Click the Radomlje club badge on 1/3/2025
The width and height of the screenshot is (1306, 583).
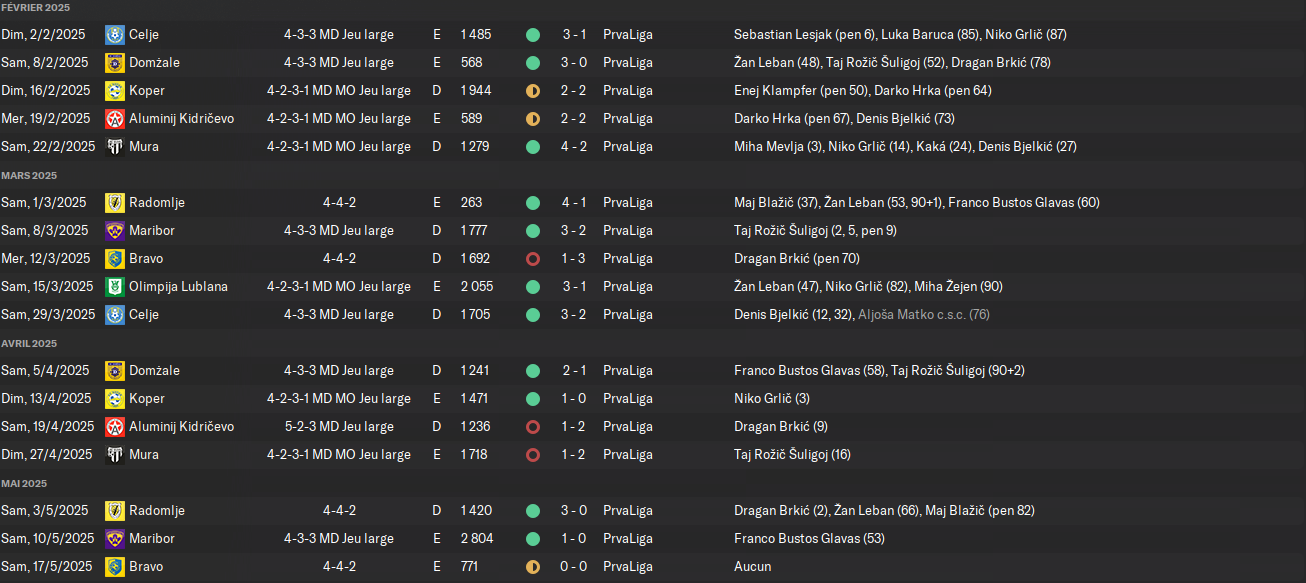115,202
